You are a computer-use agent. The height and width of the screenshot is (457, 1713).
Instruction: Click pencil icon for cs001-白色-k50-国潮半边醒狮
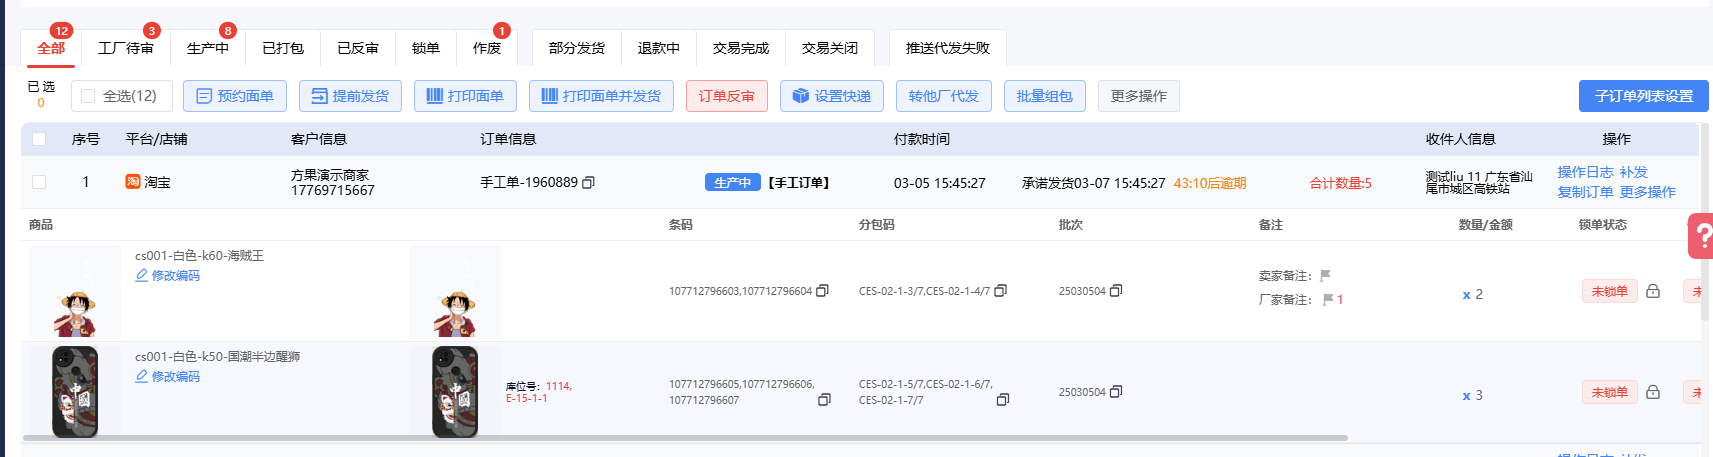point(141,377)
